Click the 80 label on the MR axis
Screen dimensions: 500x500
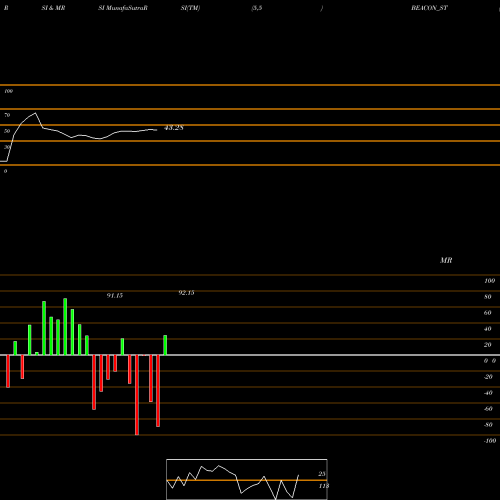(488, 297)
